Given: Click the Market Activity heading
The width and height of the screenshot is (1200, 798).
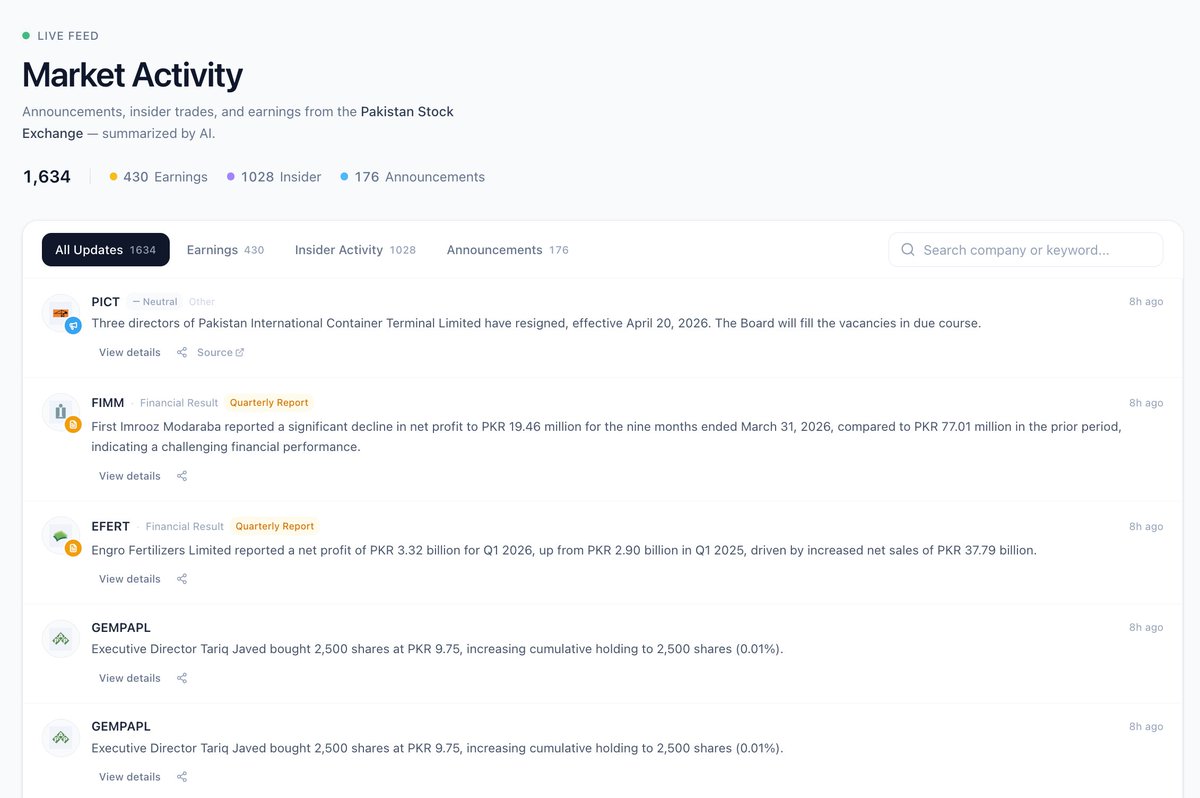Looking at the screenshot, I should click(132, 75).
